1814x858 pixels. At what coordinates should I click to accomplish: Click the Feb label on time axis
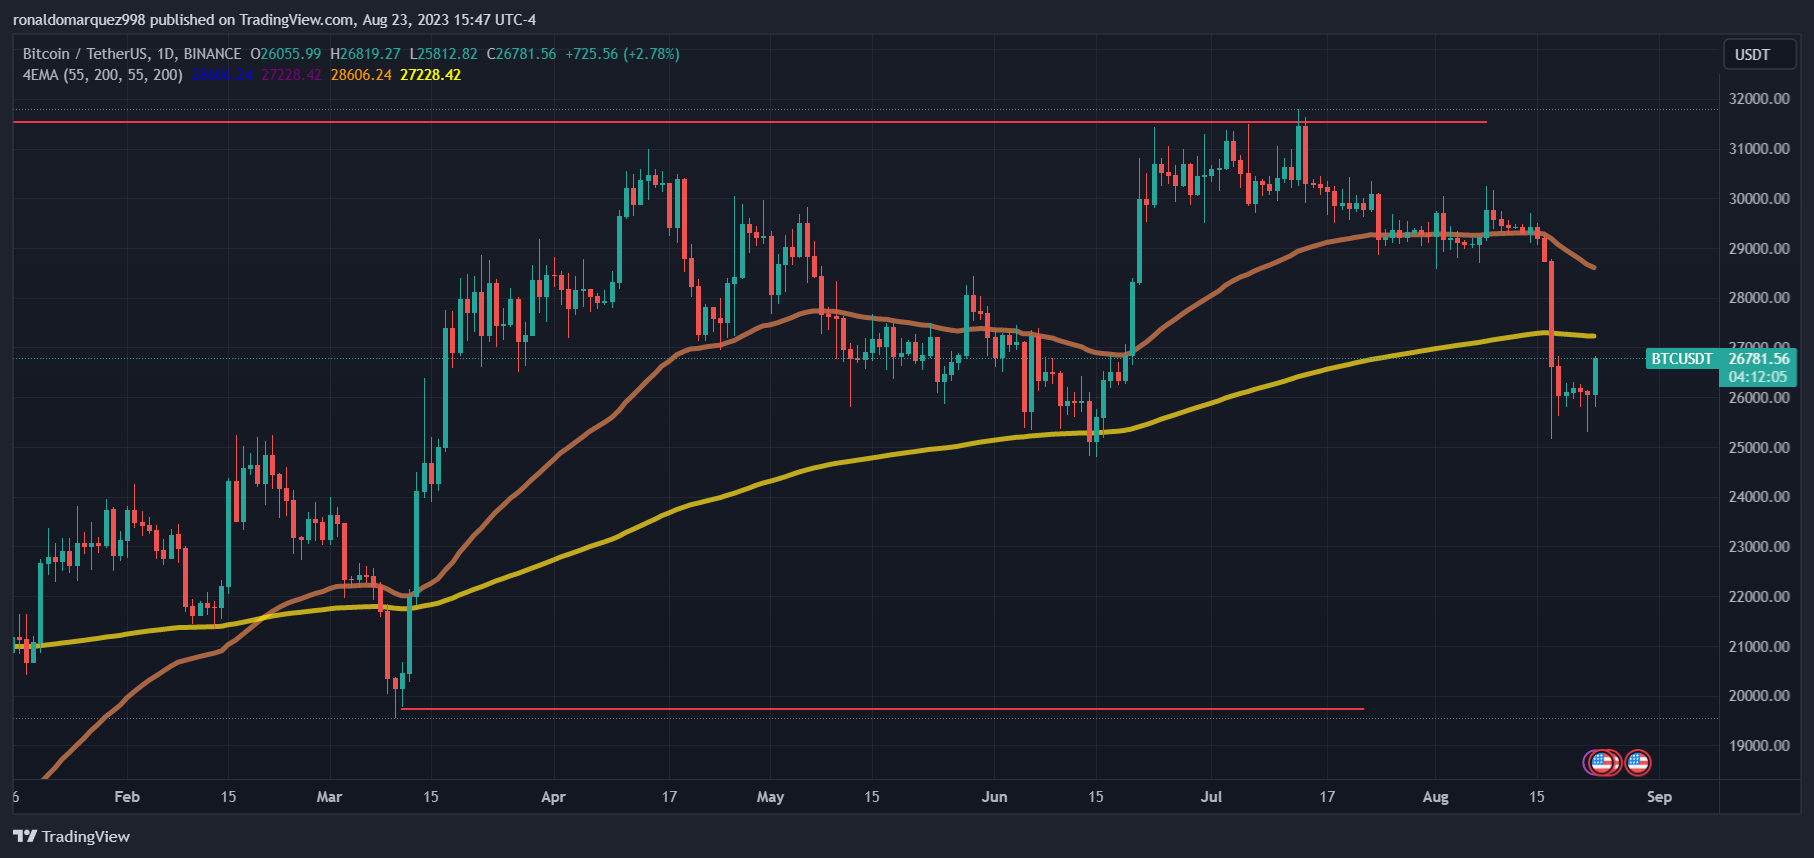127,797
